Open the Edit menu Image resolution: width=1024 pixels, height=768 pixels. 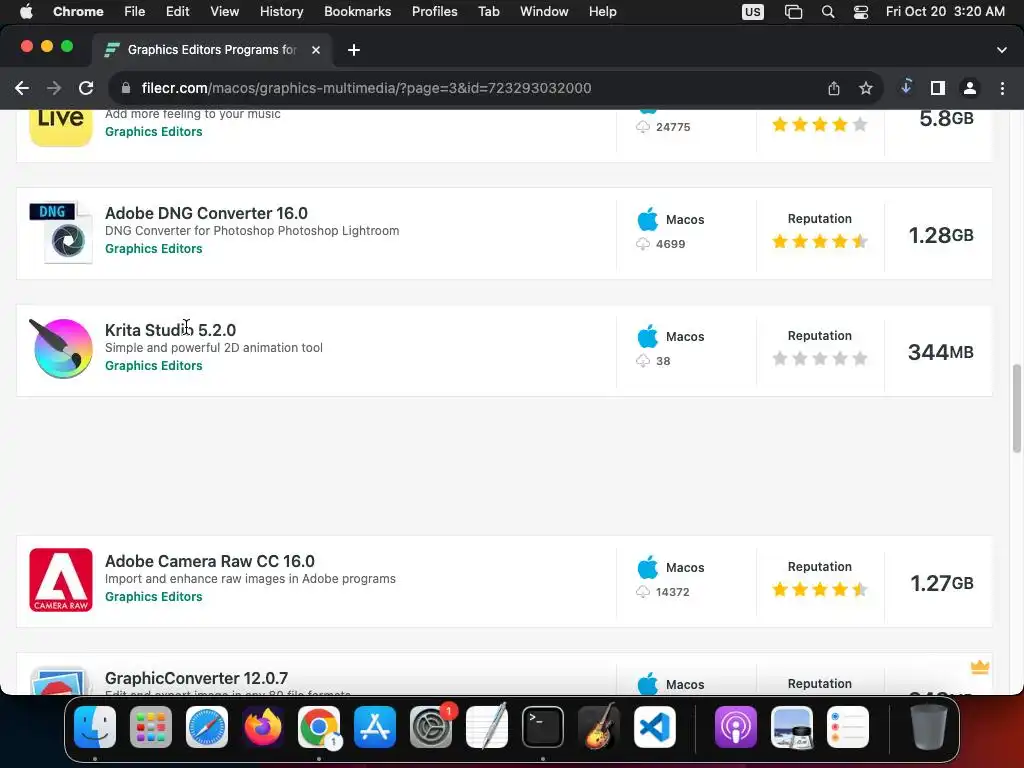(x=177, y=12)
